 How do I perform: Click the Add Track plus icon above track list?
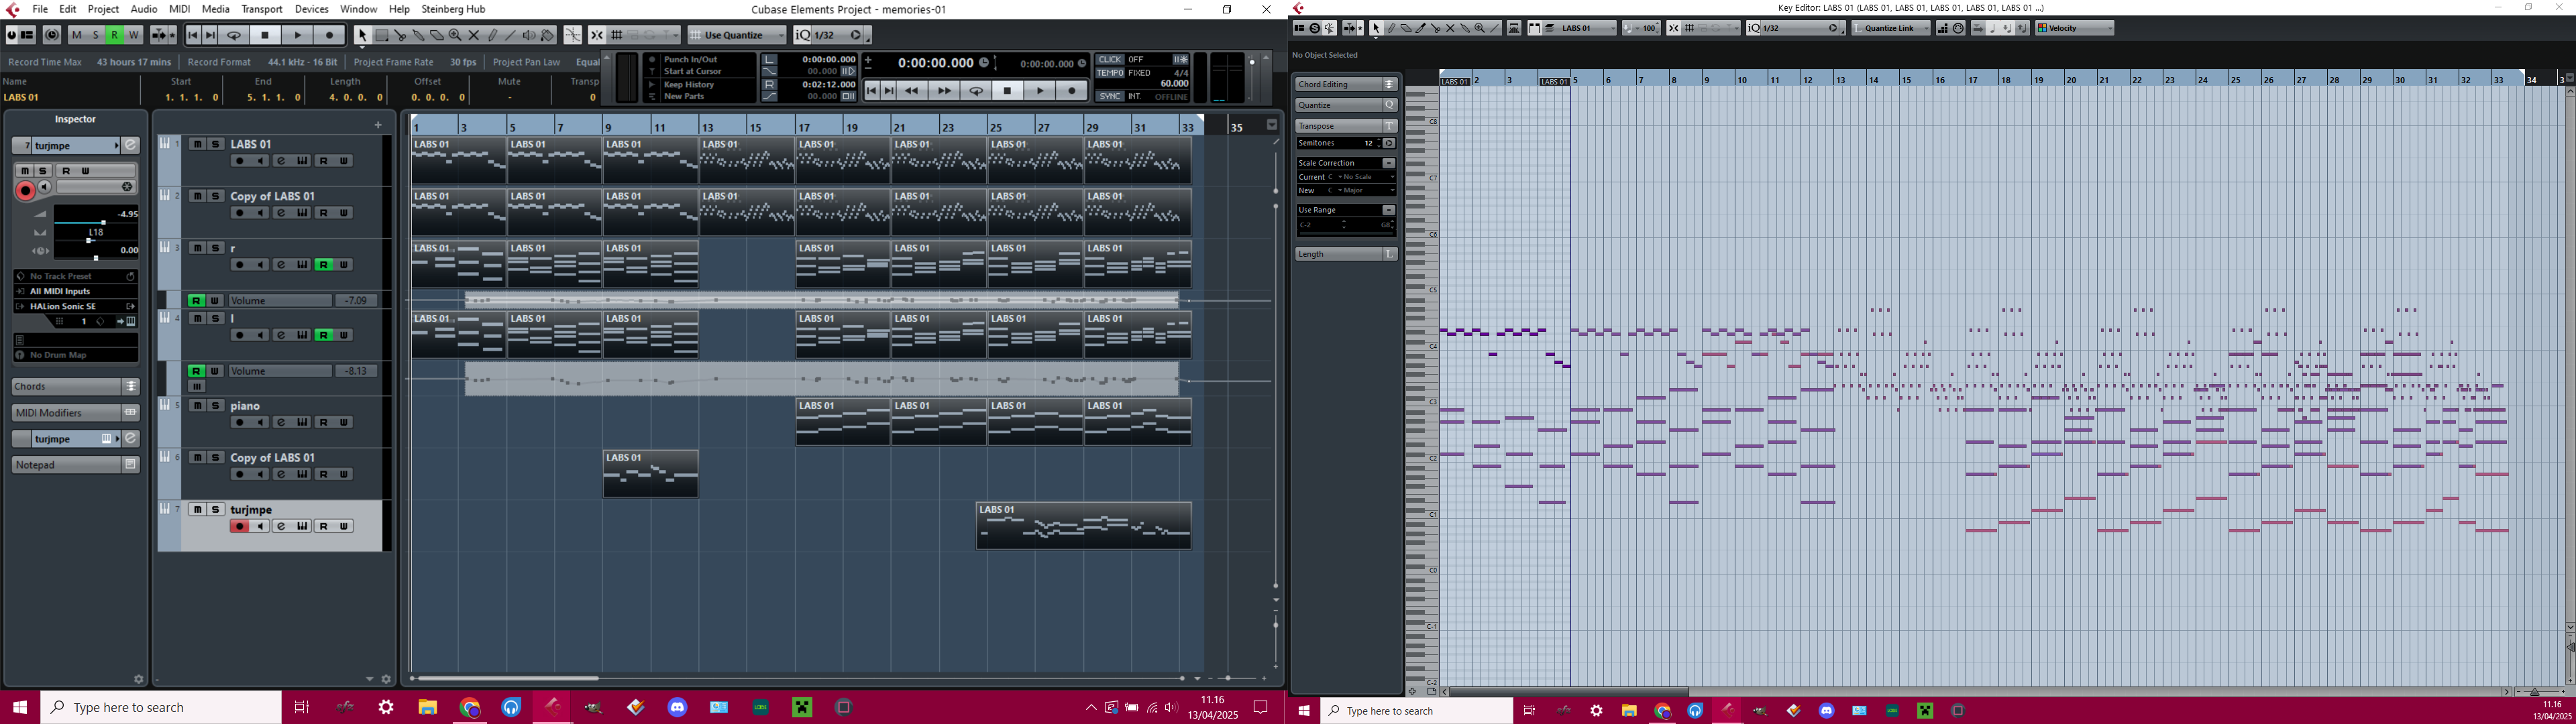click(378, 125)
